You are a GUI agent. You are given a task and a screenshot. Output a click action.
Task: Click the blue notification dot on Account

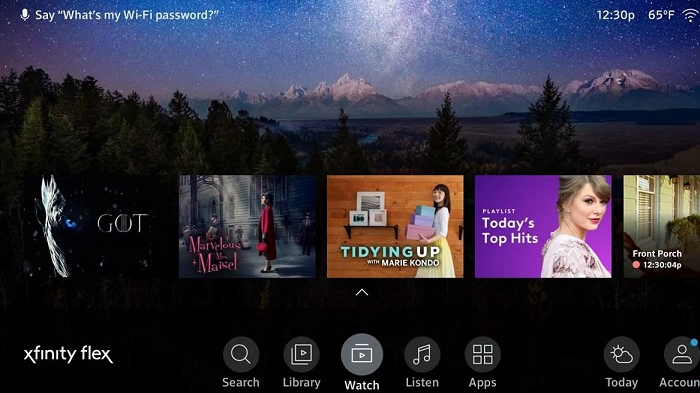pyautogui.click(x=694, y=343)
